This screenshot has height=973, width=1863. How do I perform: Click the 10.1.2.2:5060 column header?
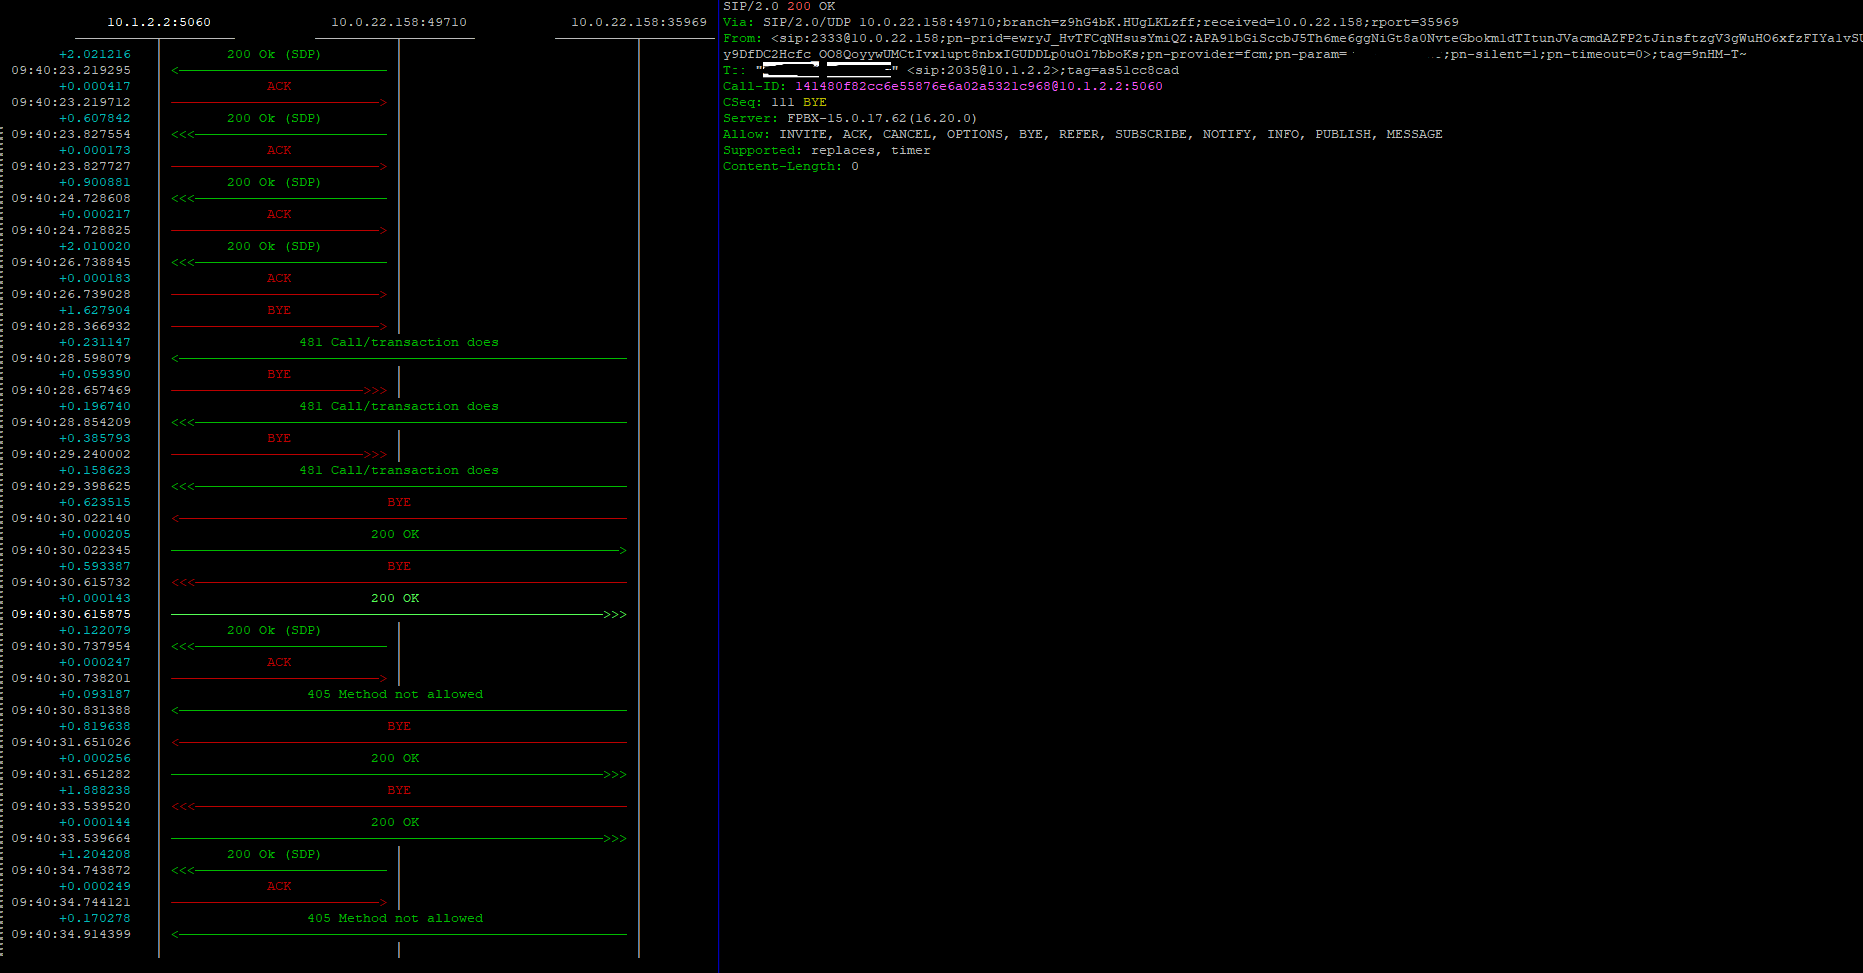158,22
